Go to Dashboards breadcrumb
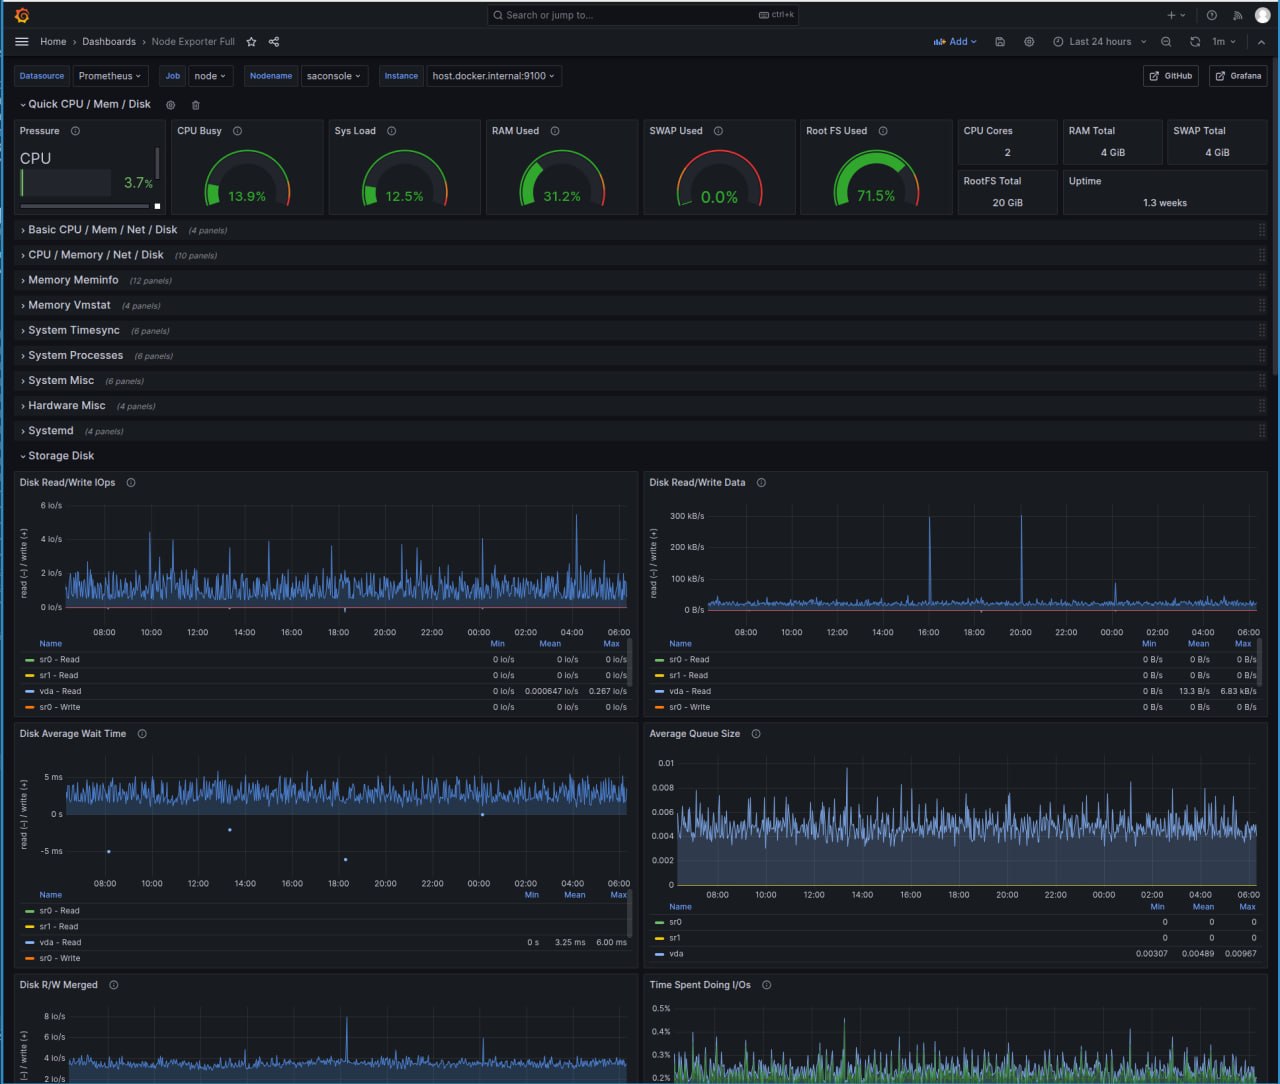This screenshot has height=1084, width=1280. pos(109,42)
